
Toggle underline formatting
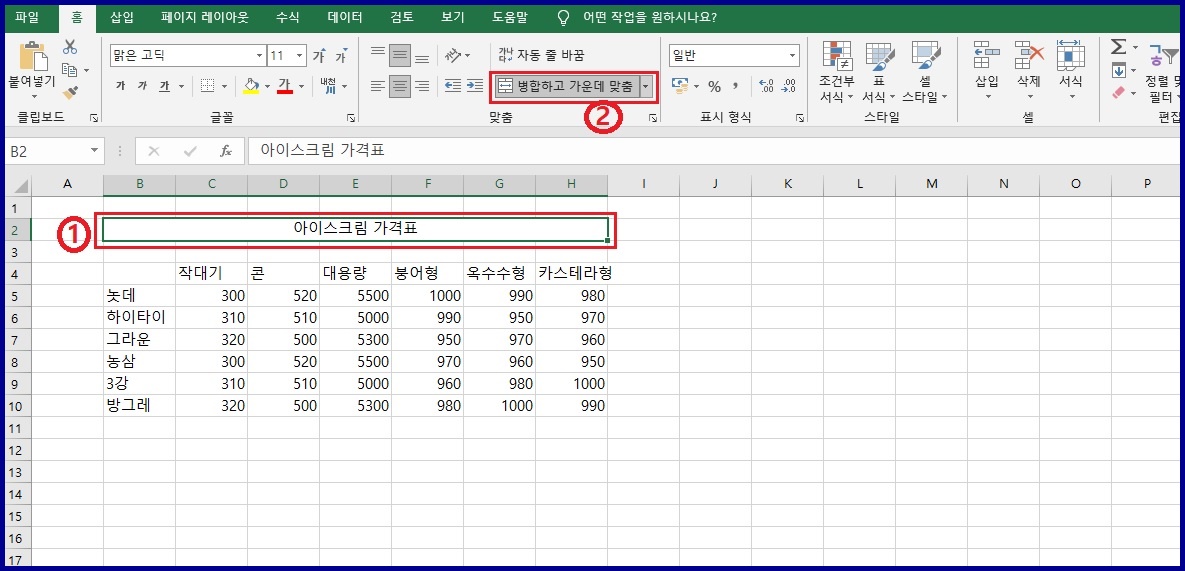click(x=164, y=86)
